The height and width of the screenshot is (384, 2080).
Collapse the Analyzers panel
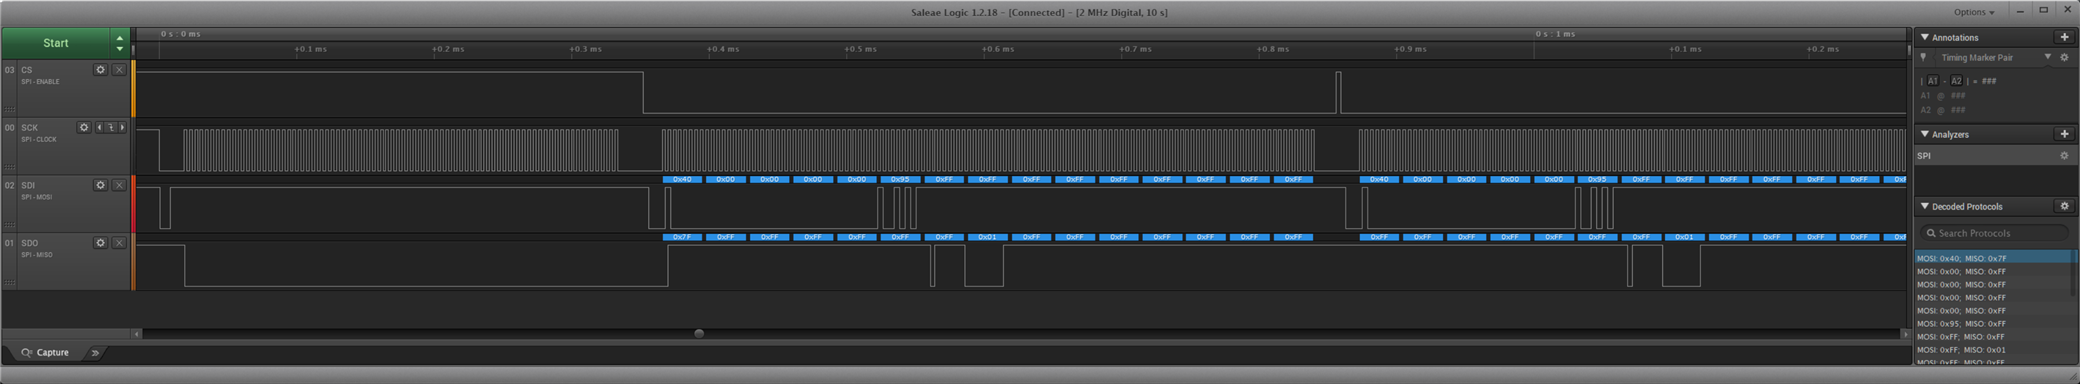pyautogui.click(x=1925, y=134)
